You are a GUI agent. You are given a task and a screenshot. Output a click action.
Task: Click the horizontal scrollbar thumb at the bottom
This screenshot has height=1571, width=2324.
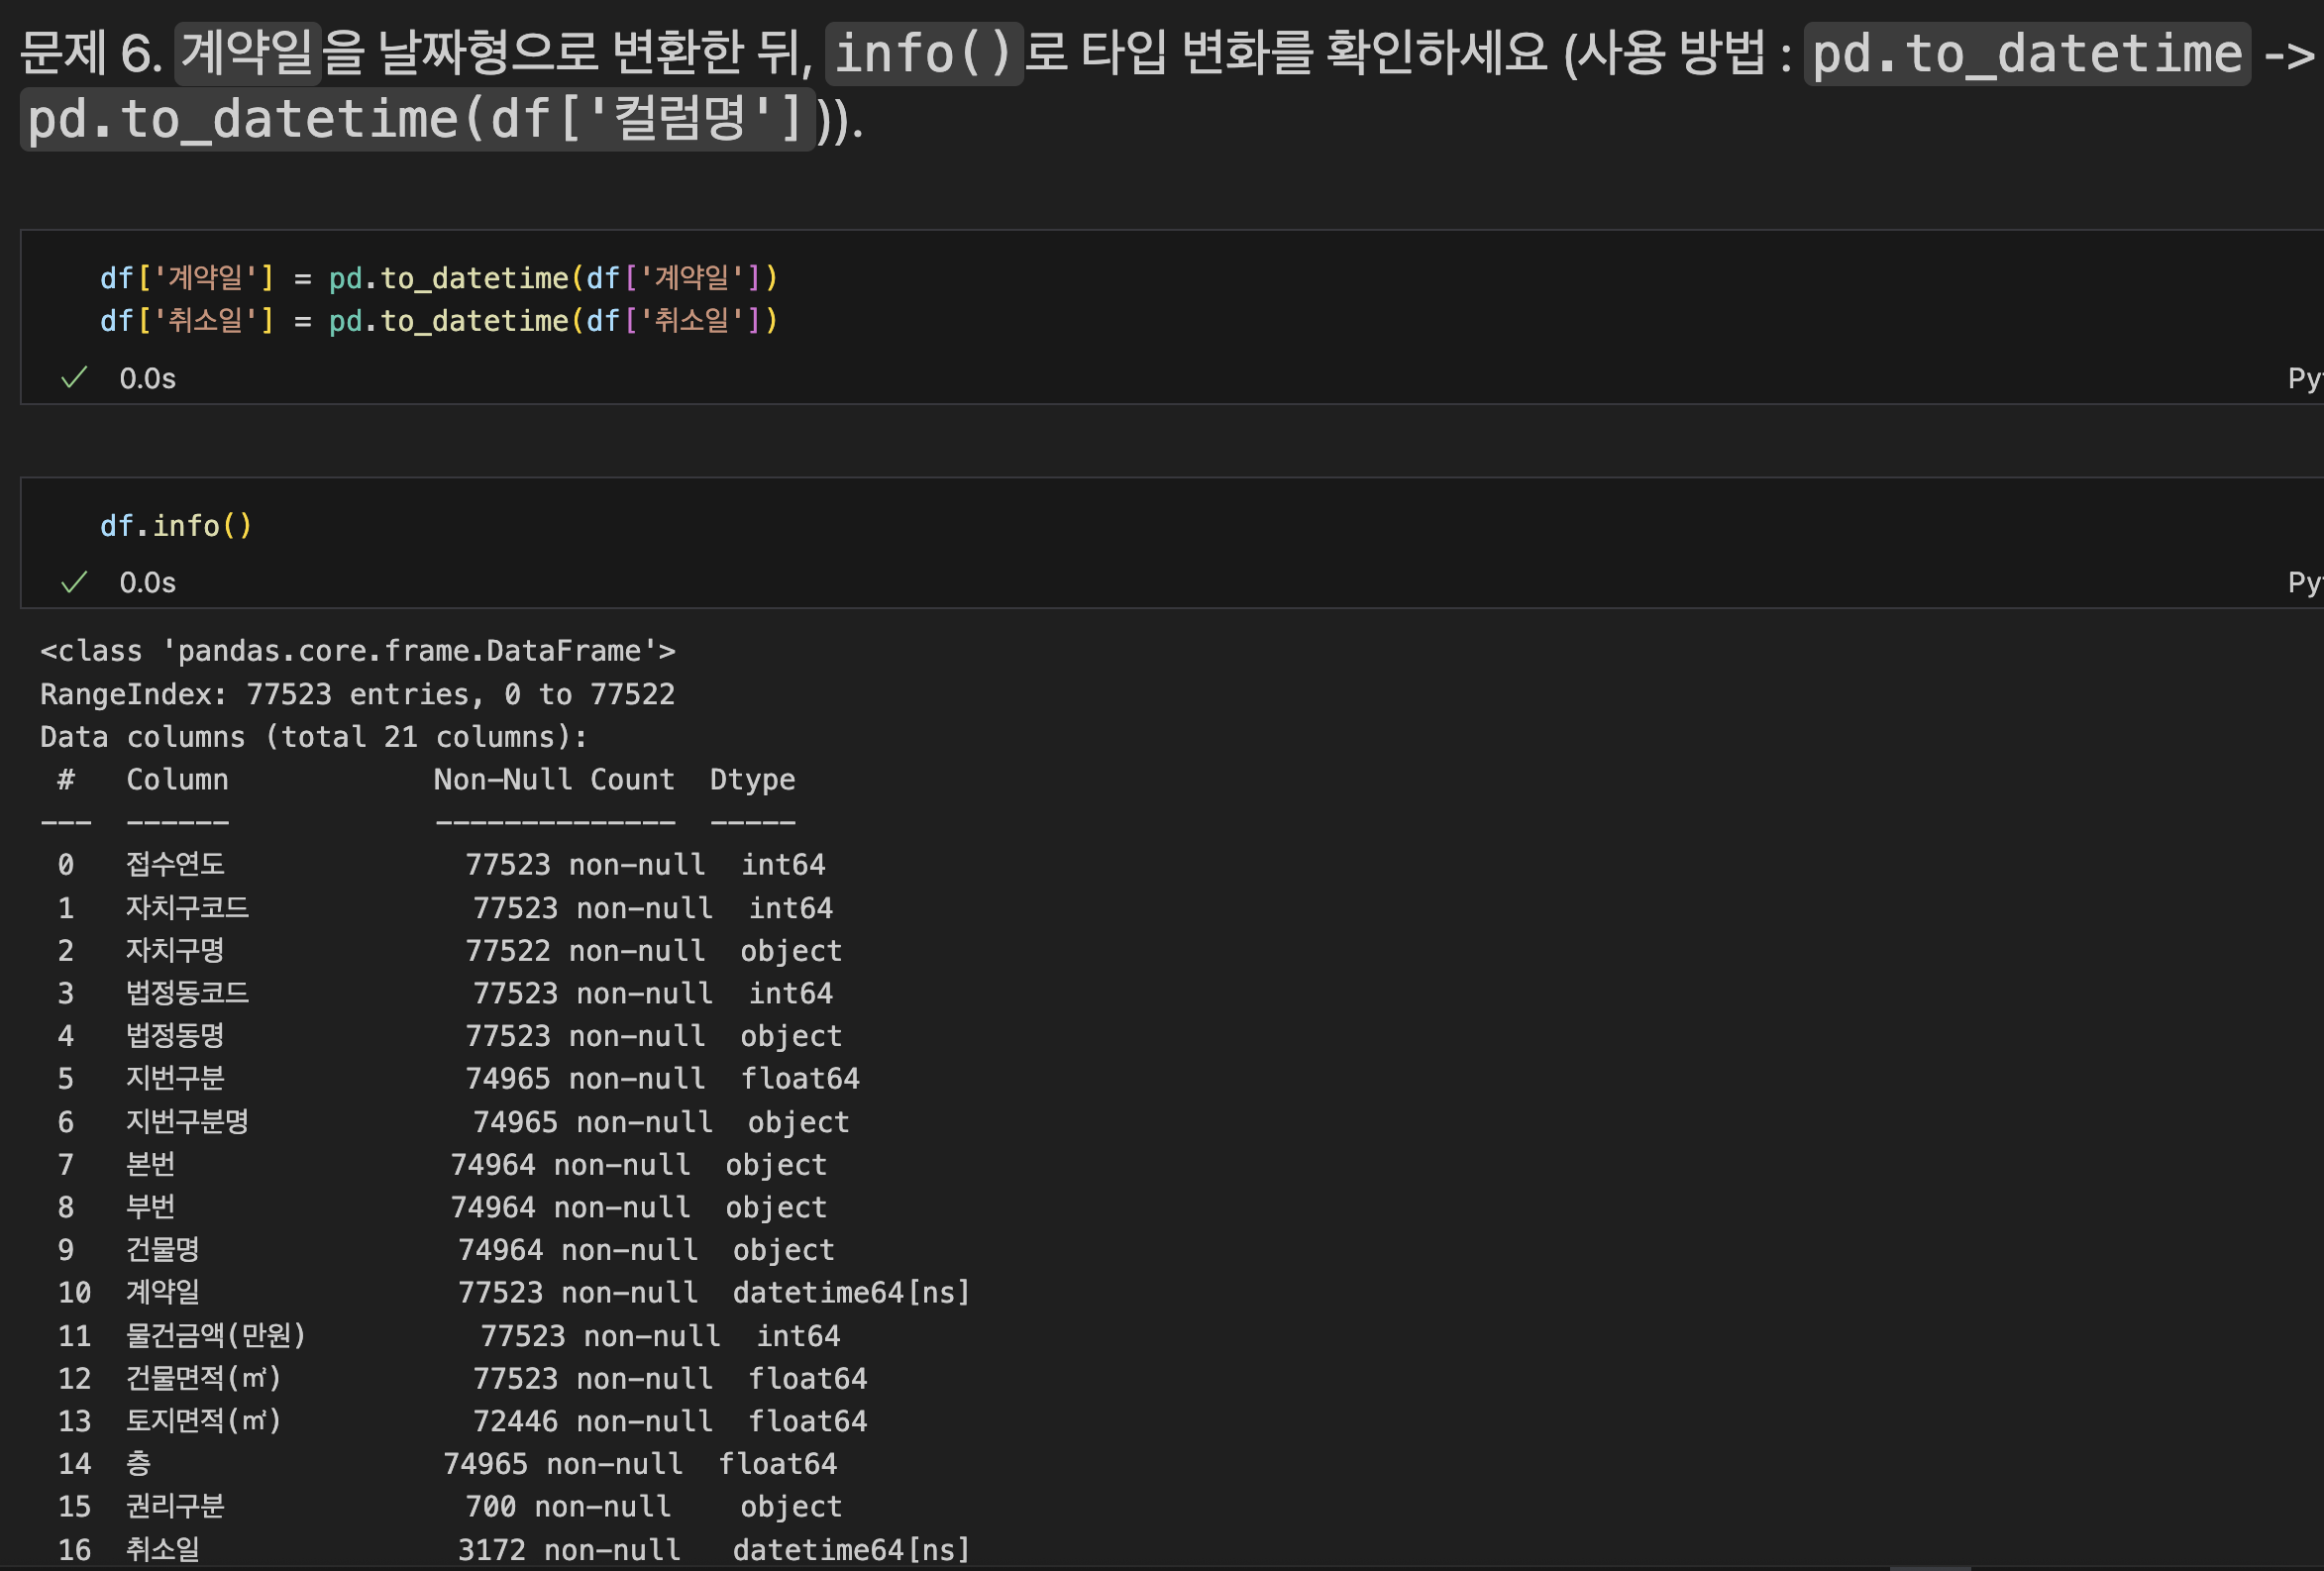click(x=1930, y=1567)
